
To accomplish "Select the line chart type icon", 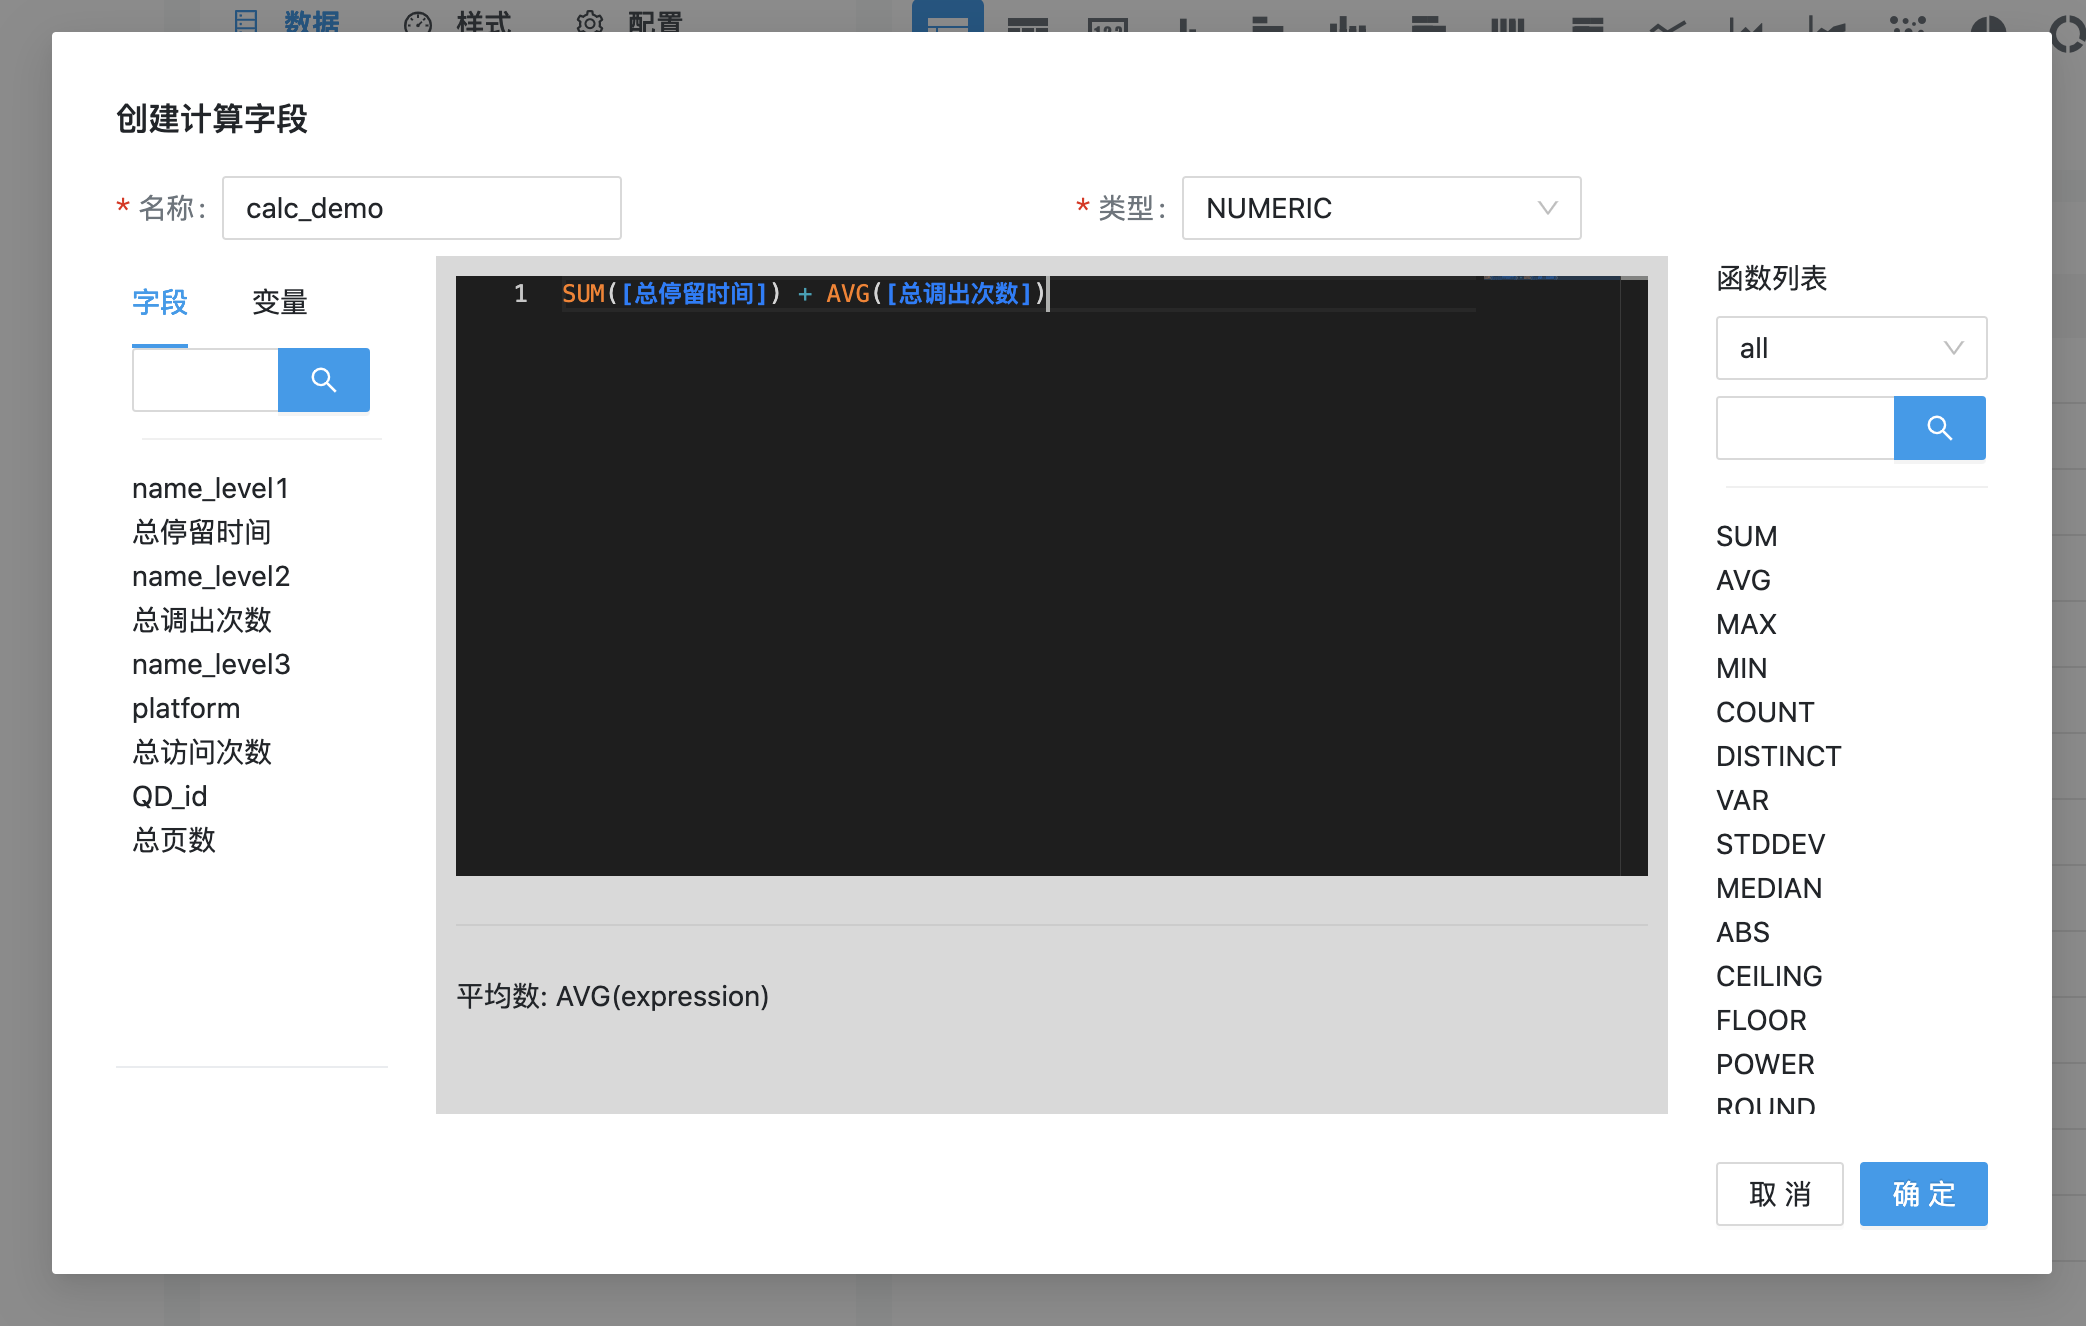I will click(x=1667, y=24).
